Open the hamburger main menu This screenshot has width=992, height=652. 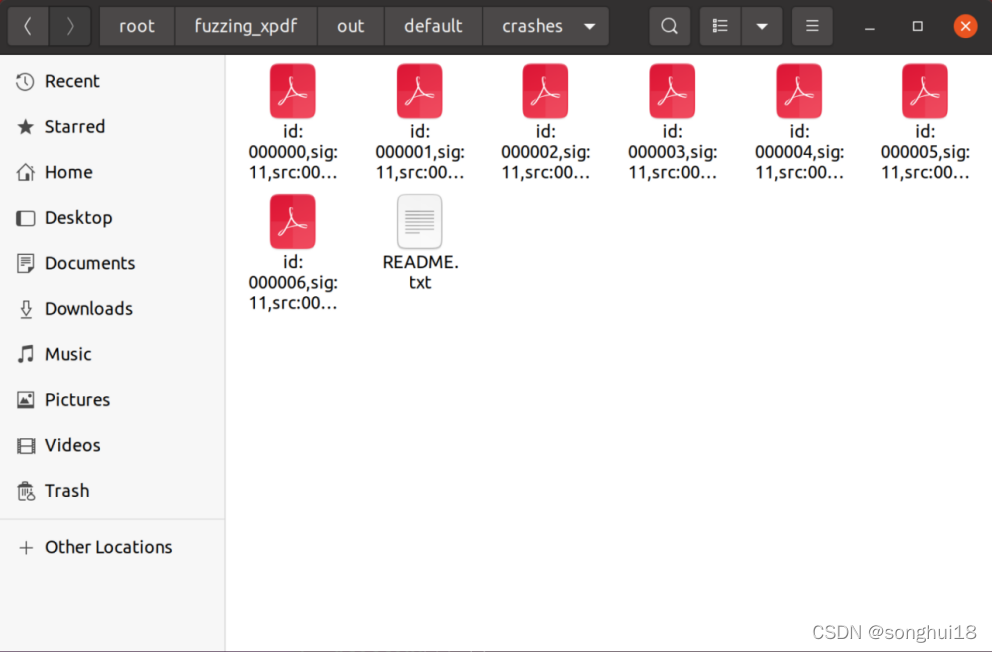tap(812, 26)
